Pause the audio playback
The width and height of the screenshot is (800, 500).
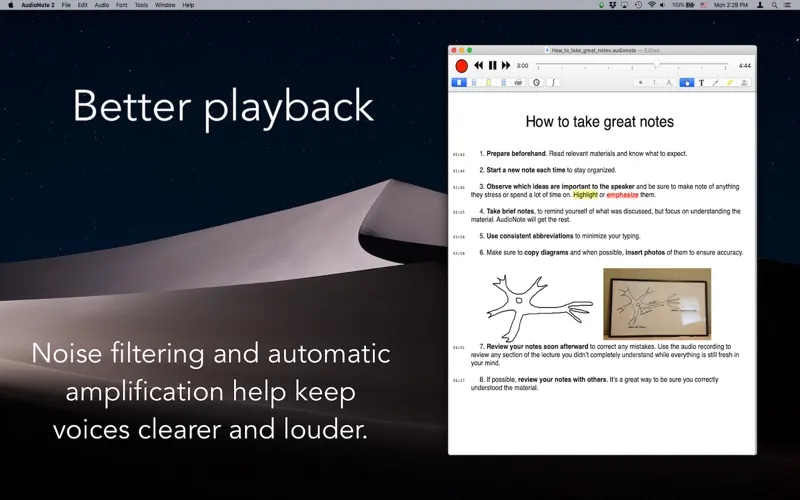coord(492,65)
